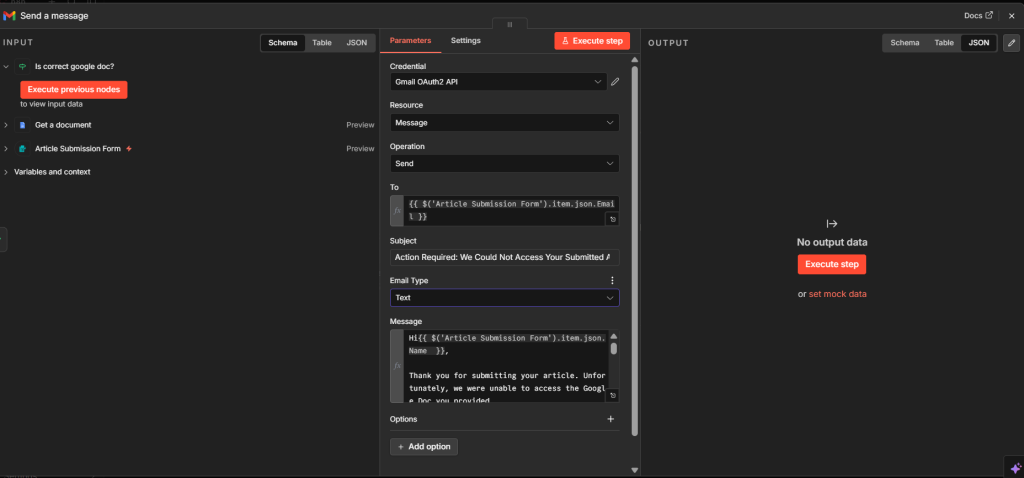Screen dimensions: 1024x478
Task: Switch output view to Schema
Action: (x=905, y=43)
